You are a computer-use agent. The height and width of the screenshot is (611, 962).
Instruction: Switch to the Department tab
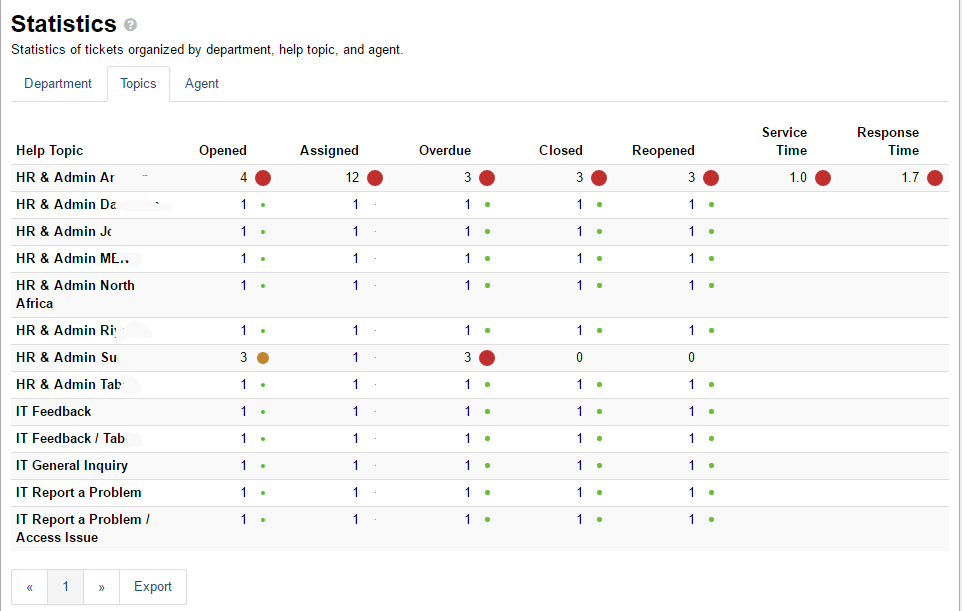point(58,83)
